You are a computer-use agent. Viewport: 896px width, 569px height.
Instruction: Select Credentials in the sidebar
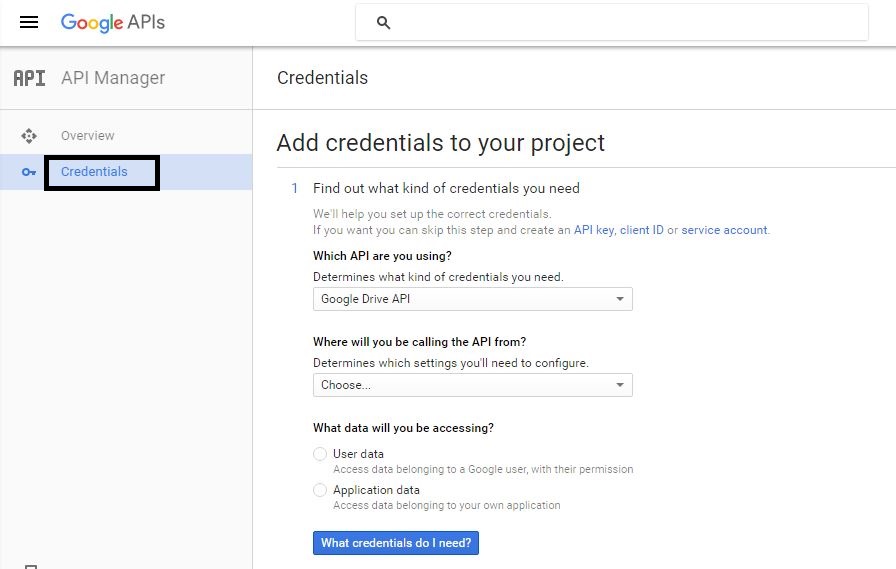tap(94, 172)
